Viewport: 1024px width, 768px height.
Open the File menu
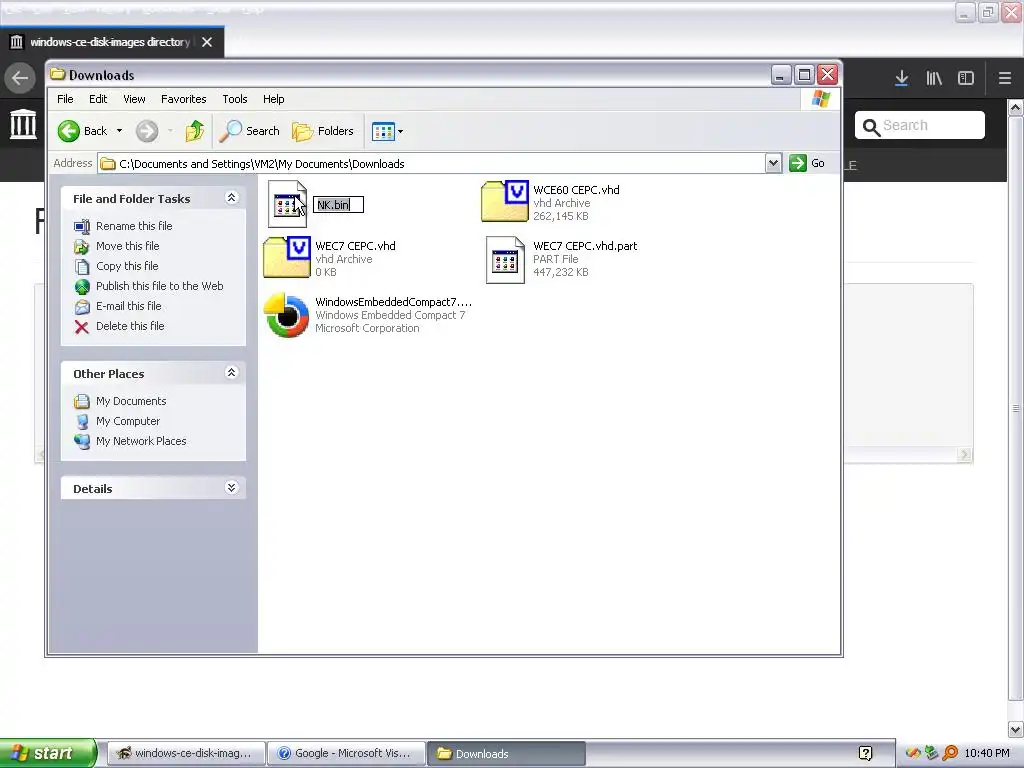point(65,99)
